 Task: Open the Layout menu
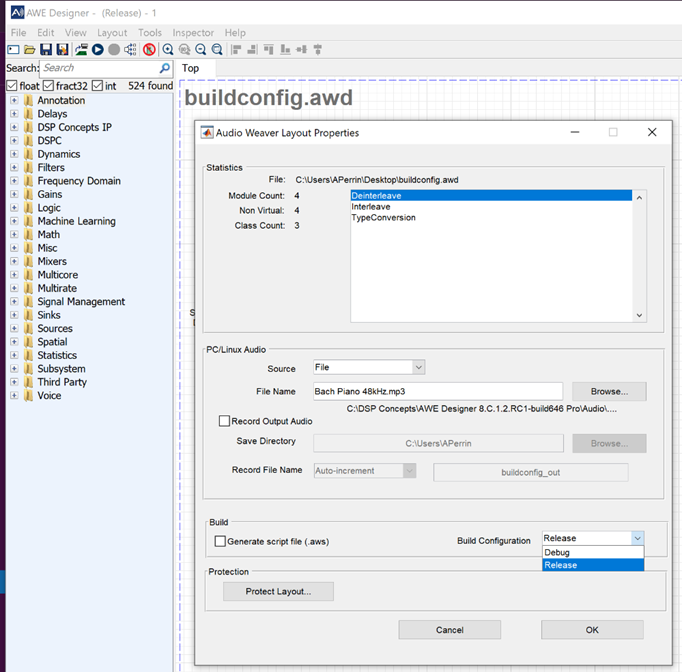coord(112,33)
